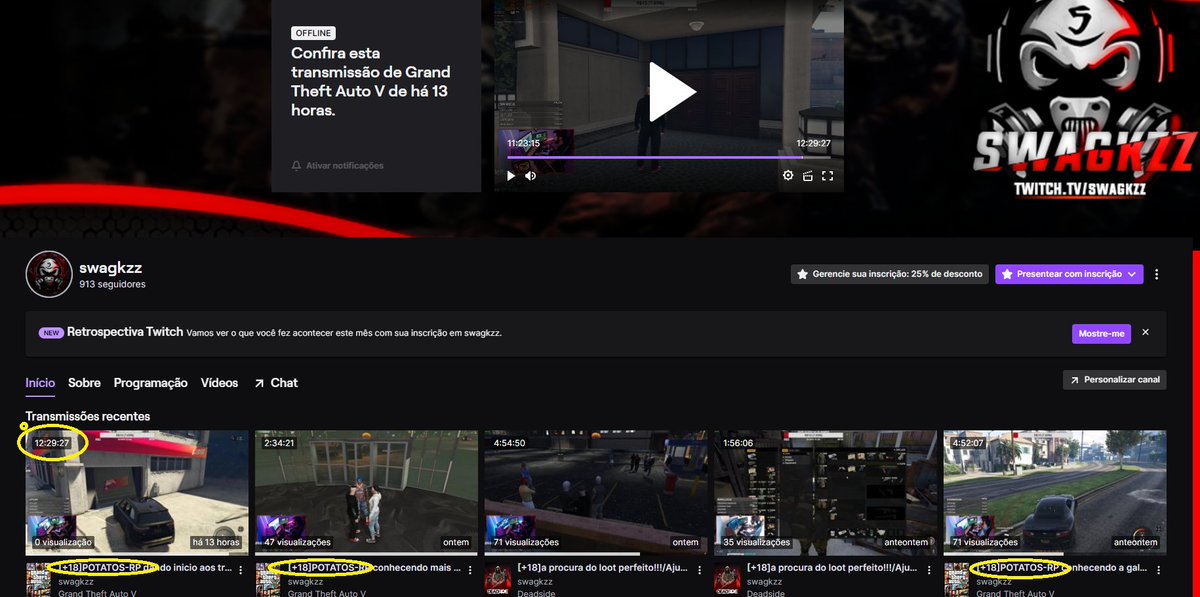Click Gerencie sua inscrição: 25% de desconto

tap(889, 274)
